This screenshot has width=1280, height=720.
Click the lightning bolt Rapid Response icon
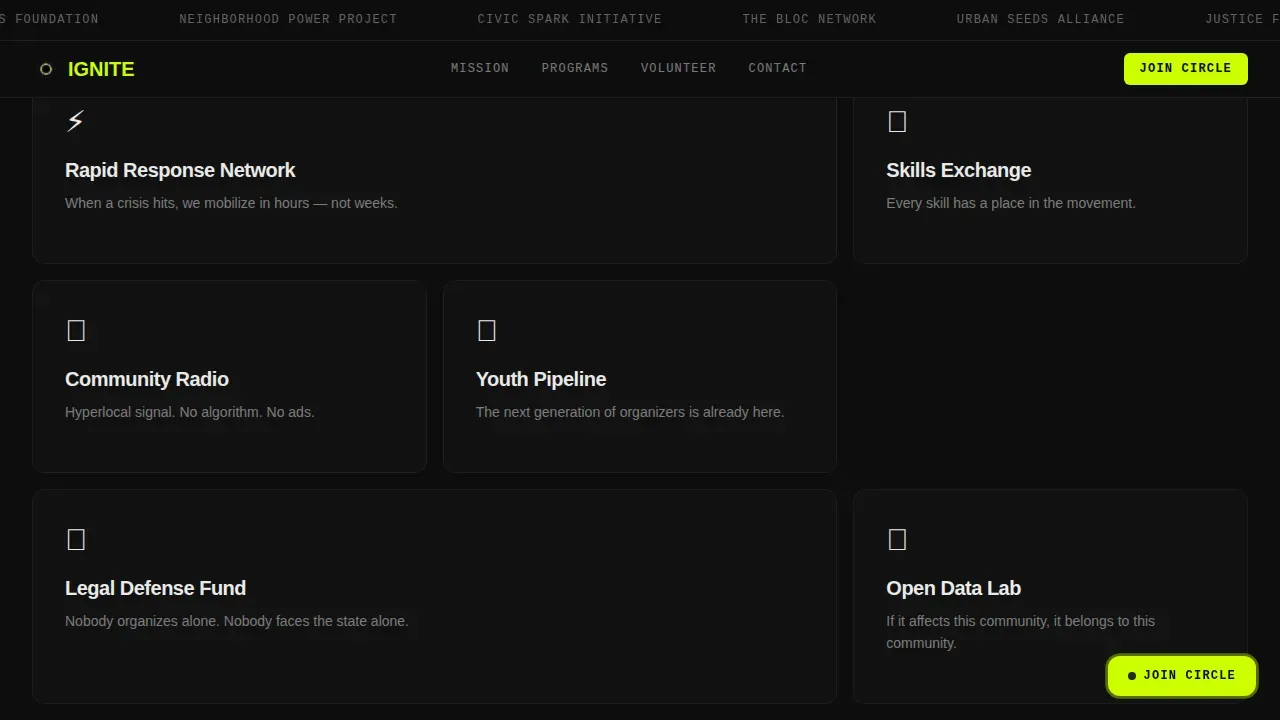(x=75, y=121)
